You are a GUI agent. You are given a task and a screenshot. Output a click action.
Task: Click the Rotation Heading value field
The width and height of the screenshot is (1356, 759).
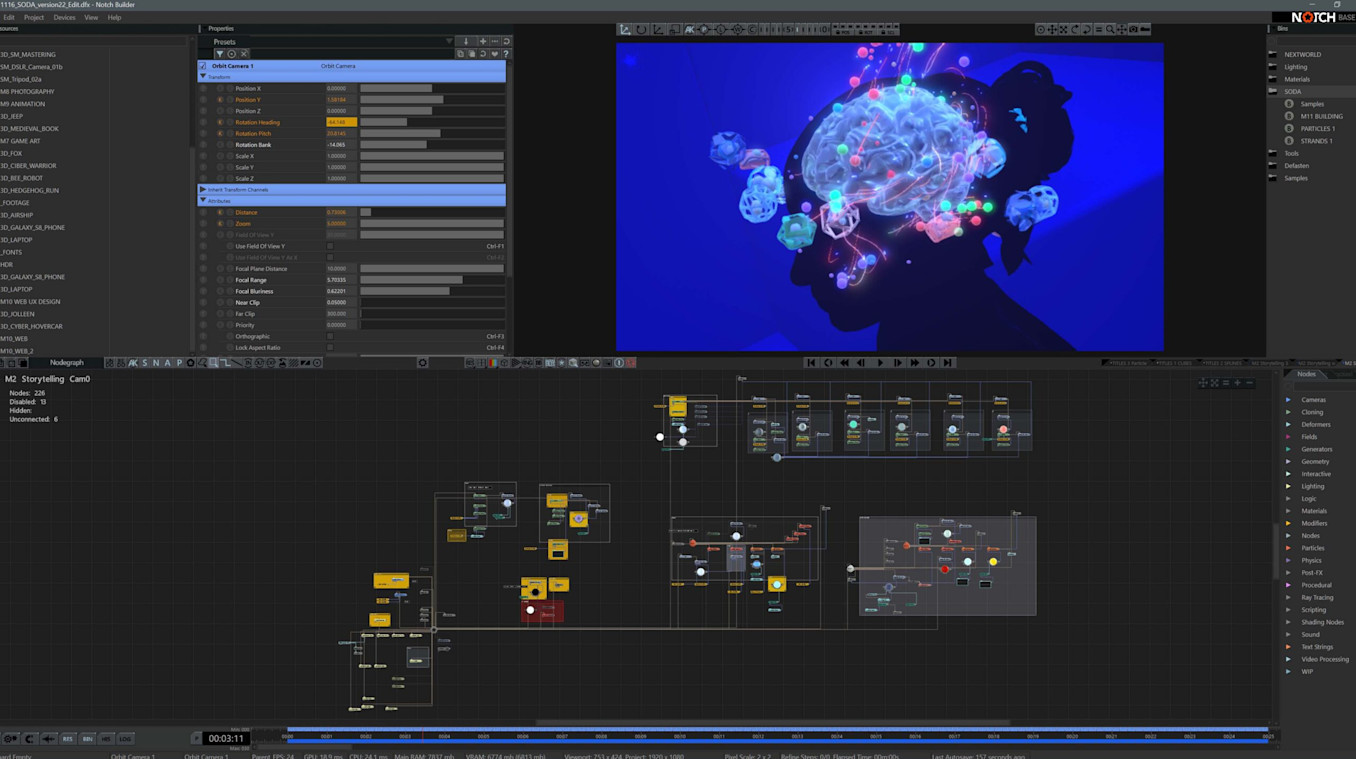(x=340, y=122)
